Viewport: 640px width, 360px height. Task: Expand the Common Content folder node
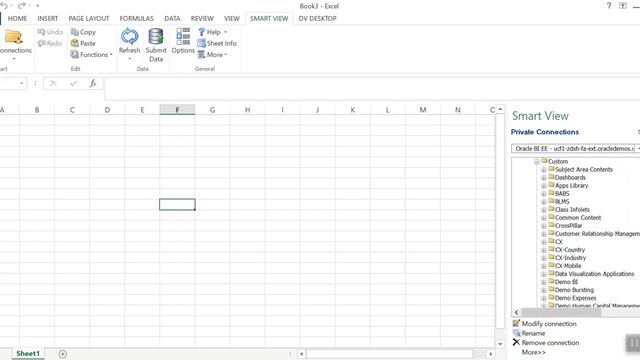pyautogui.click(x=544, y=218)
